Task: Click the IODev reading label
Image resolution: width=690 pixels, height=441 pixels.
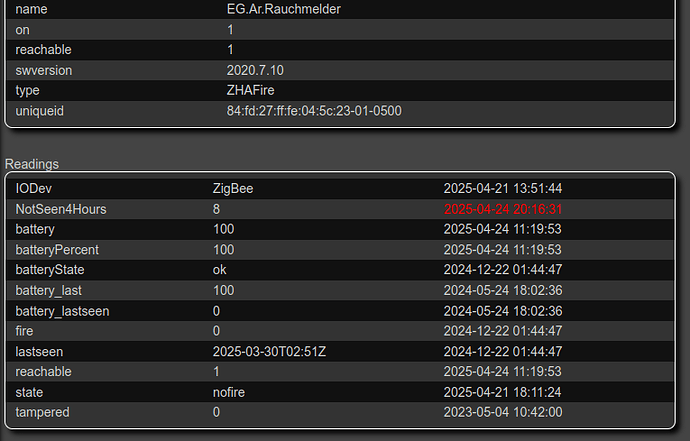Action: click(33, 188)
